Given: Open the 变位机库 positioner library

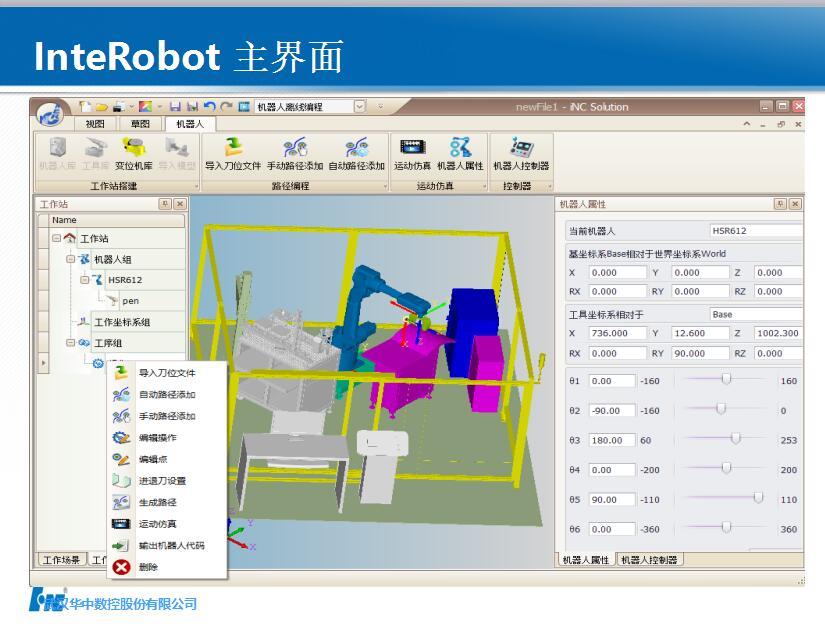Looking at the screenshot, I should 134,154.
